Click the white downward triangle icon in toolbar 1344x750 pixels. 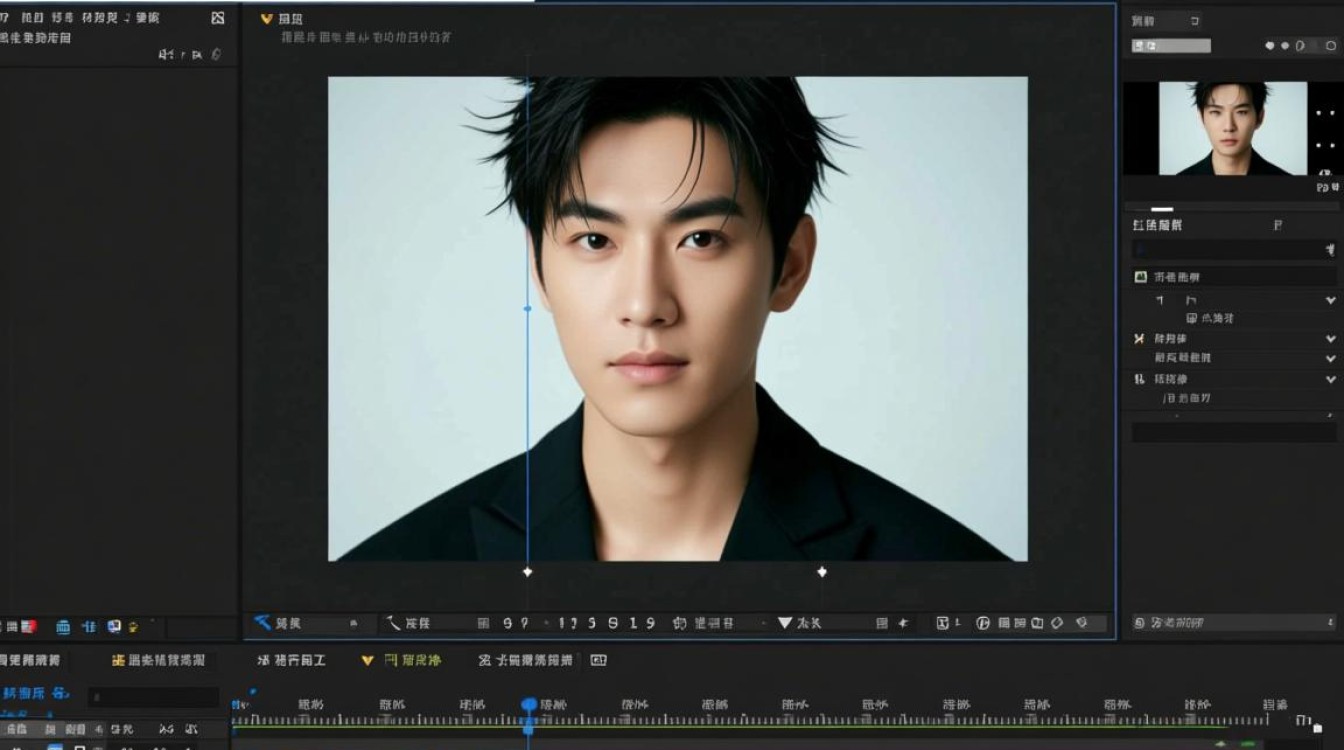[x=785, y=623]
